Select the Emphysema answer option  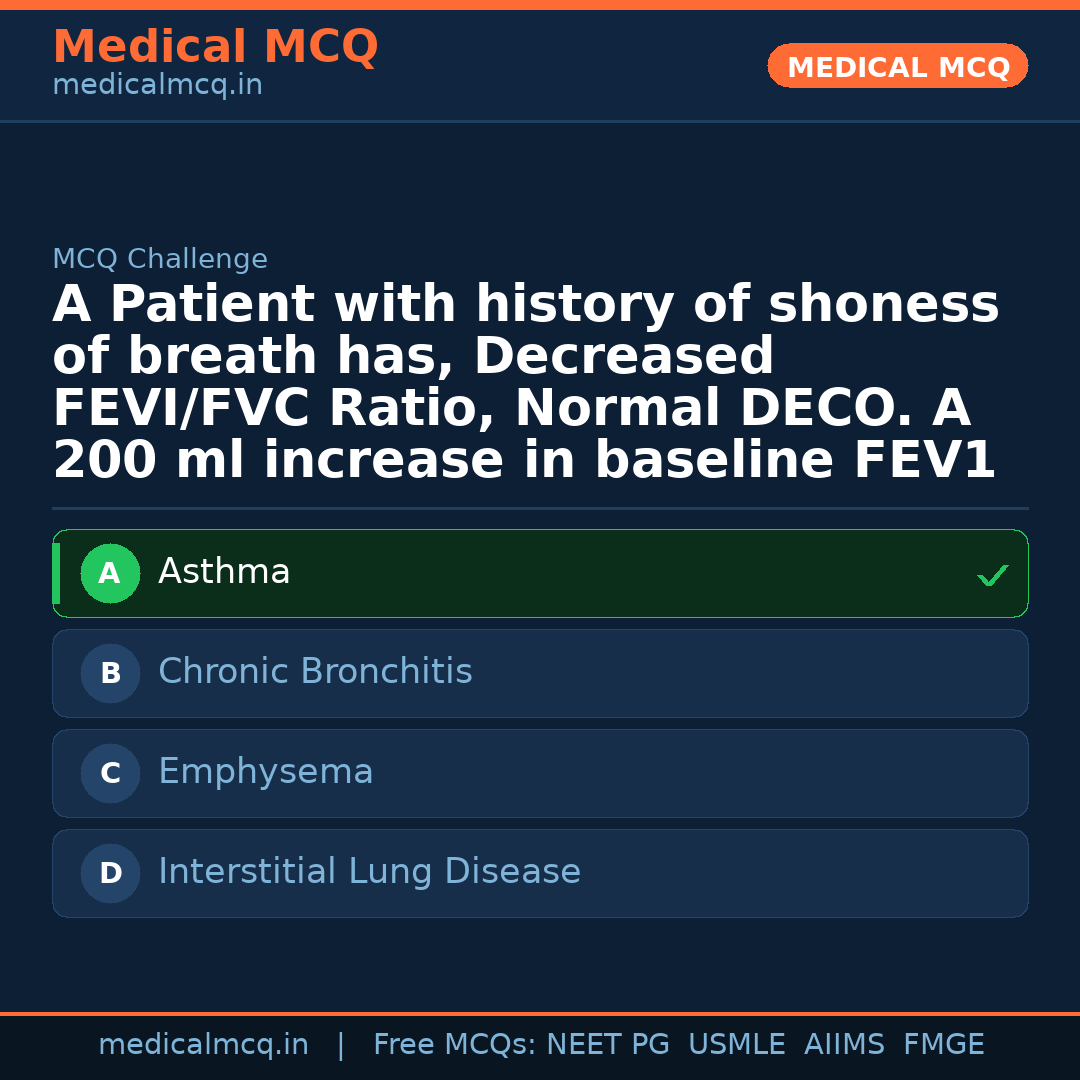click(x=540, y=774)
